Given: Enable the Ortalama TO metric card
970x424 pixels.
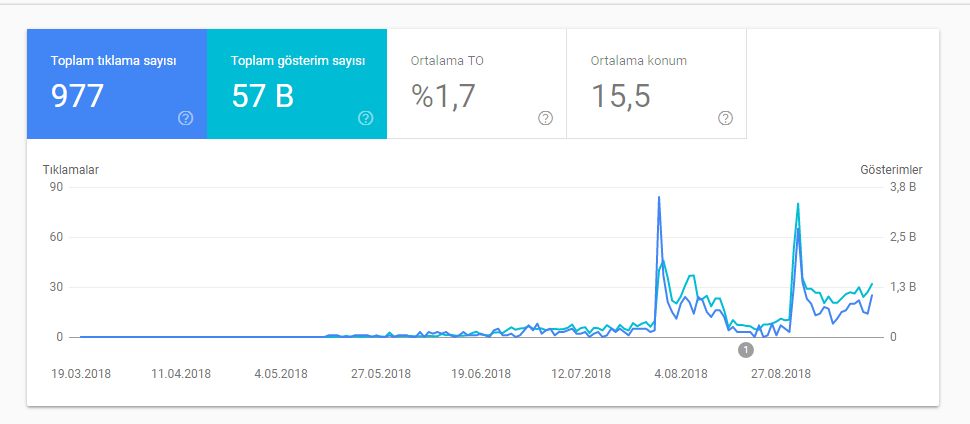Looking at the screenshot, I should point(476,84).
